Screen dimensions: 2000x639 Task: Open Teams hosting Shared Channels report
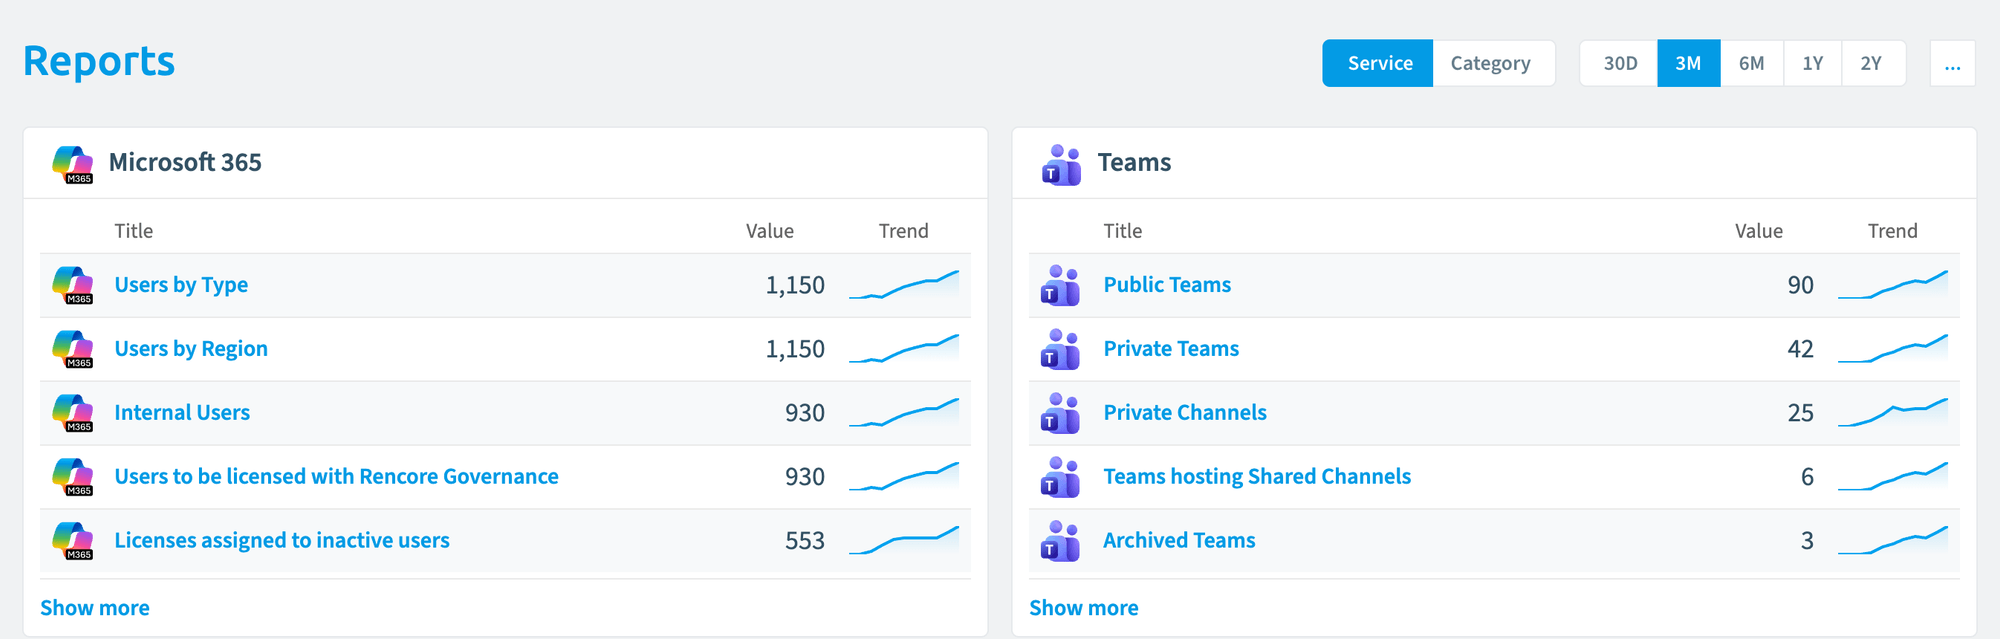click(1257, 477)
